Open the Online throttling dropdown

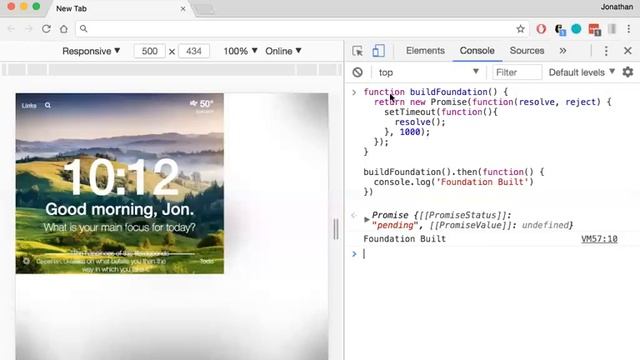(x=283, y=51)
